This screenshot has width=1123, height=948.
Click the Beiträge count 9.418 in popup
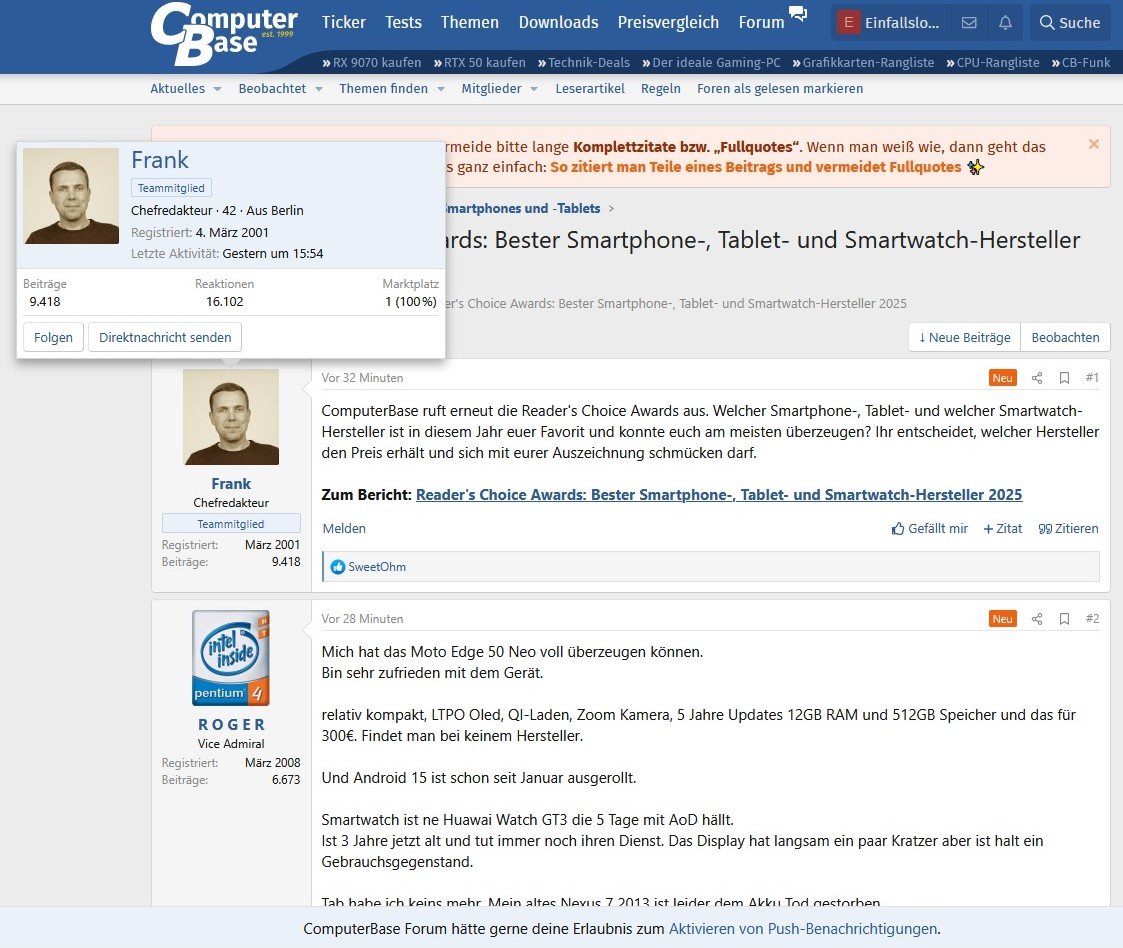coord(45,301)
